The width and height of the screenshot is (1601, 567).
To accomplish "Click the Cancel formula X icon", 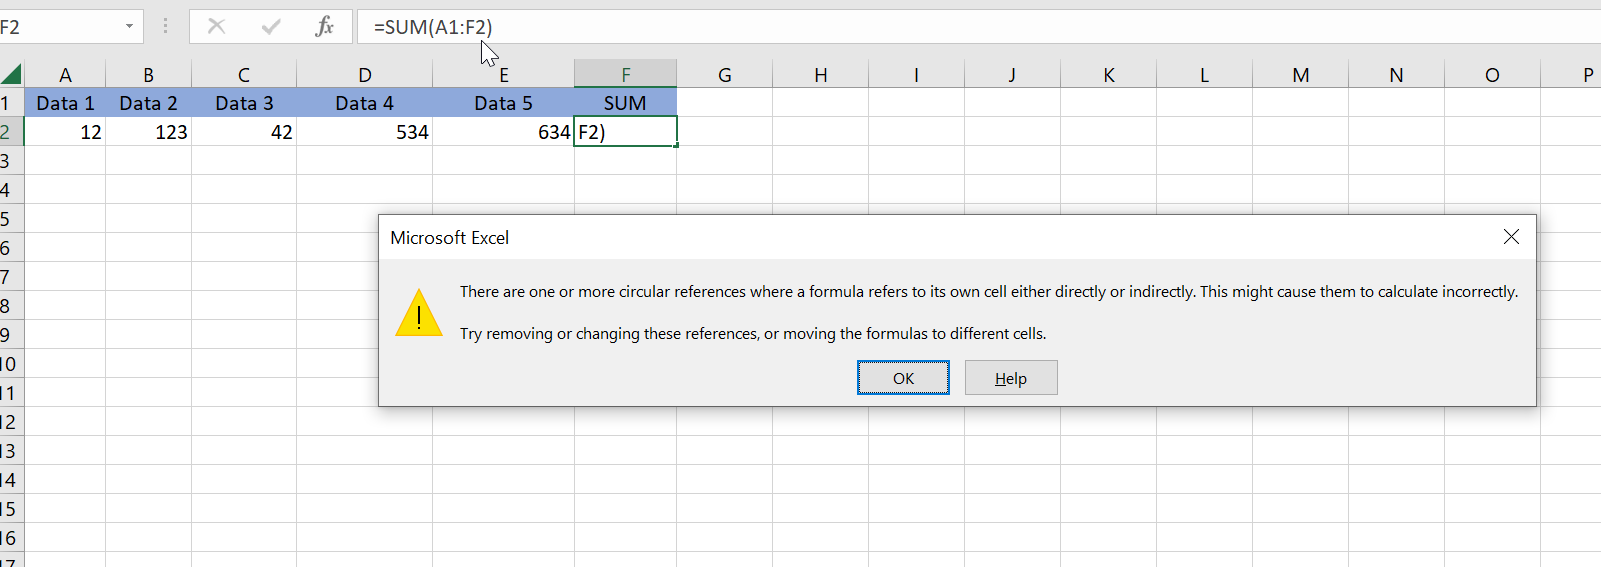I will coord(216,27).
